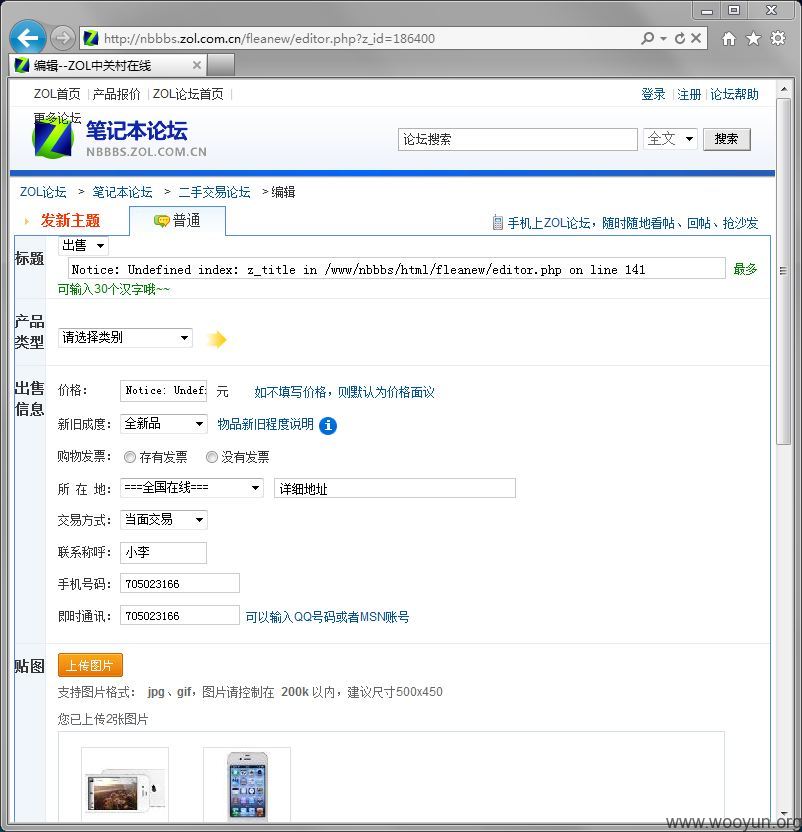Click the 联系称呼 field containing 小李

[163, 552]
